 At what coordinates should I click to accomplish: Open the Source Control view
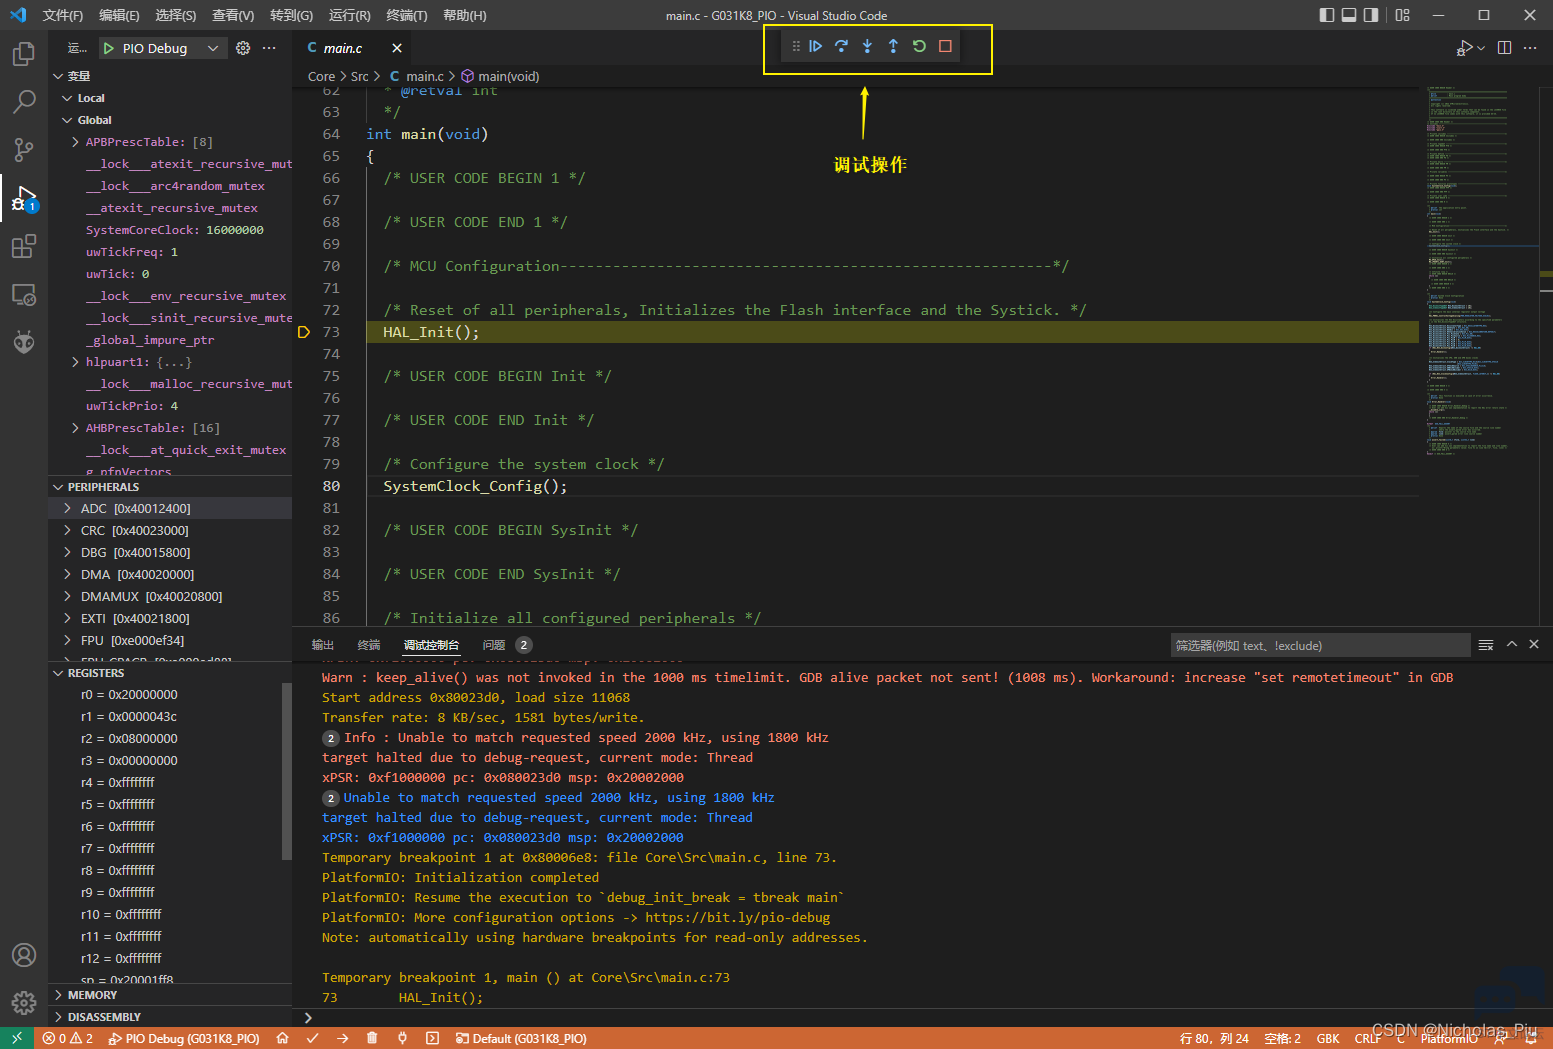[24, 149]
